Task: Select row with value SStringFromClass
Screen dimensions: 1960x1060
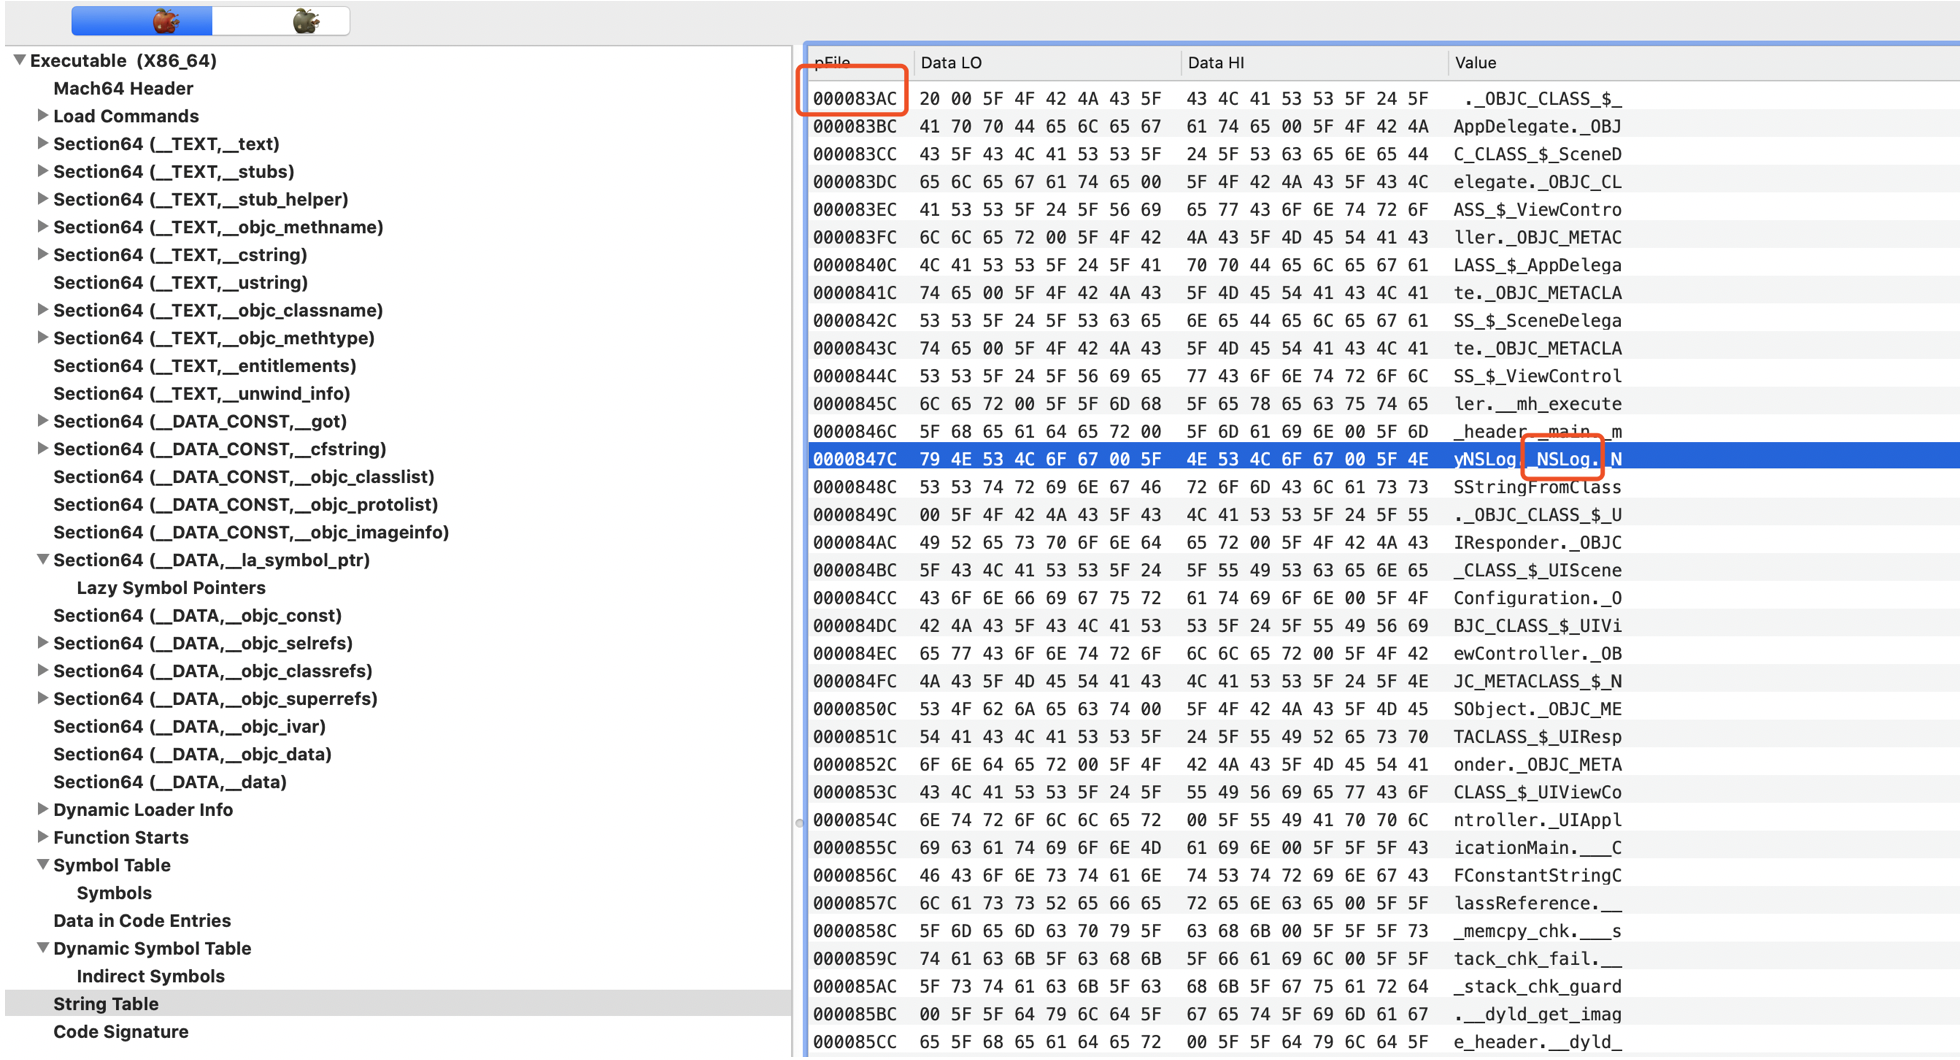Action: click(1384, 487)
